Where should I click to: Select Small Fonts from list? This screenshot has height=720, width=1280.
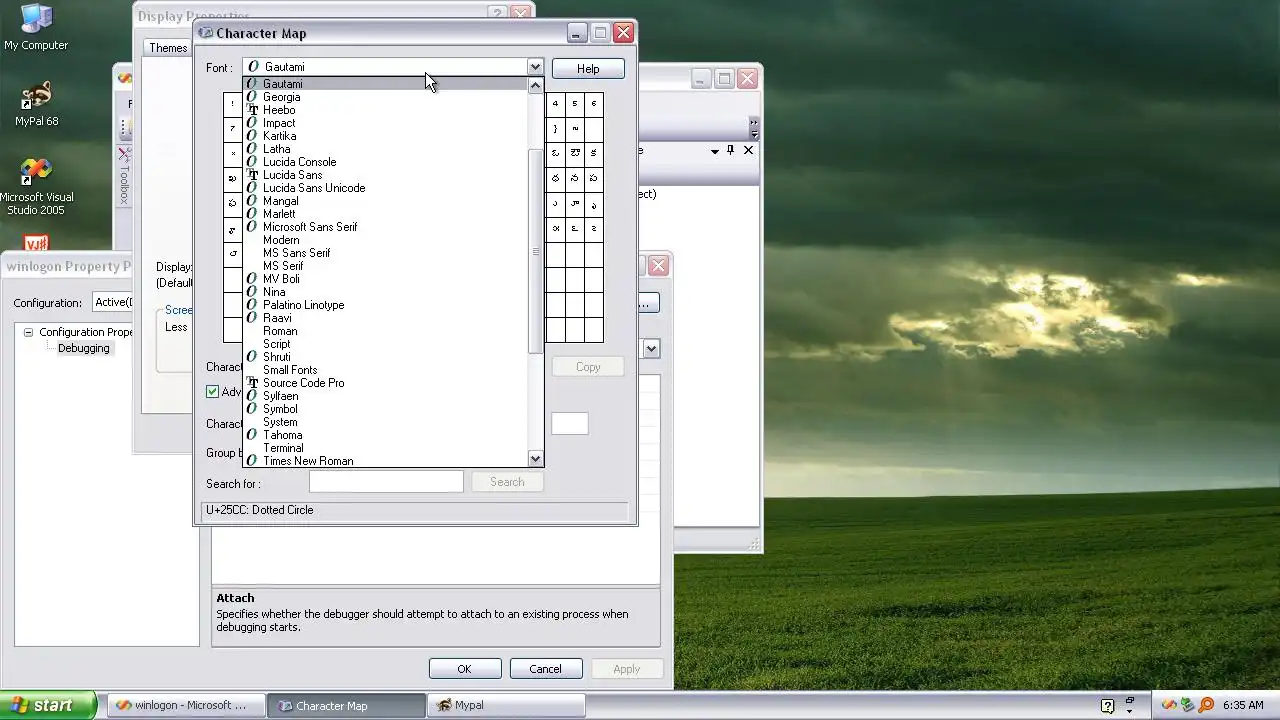385,370
